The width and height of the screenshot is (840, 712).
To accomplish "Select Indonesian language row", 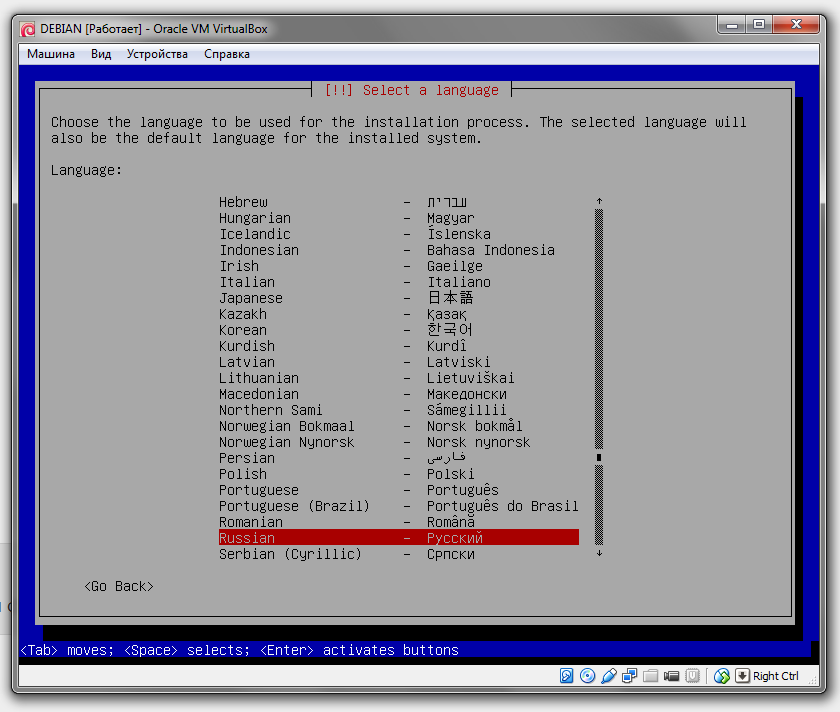I will point(399,250).
